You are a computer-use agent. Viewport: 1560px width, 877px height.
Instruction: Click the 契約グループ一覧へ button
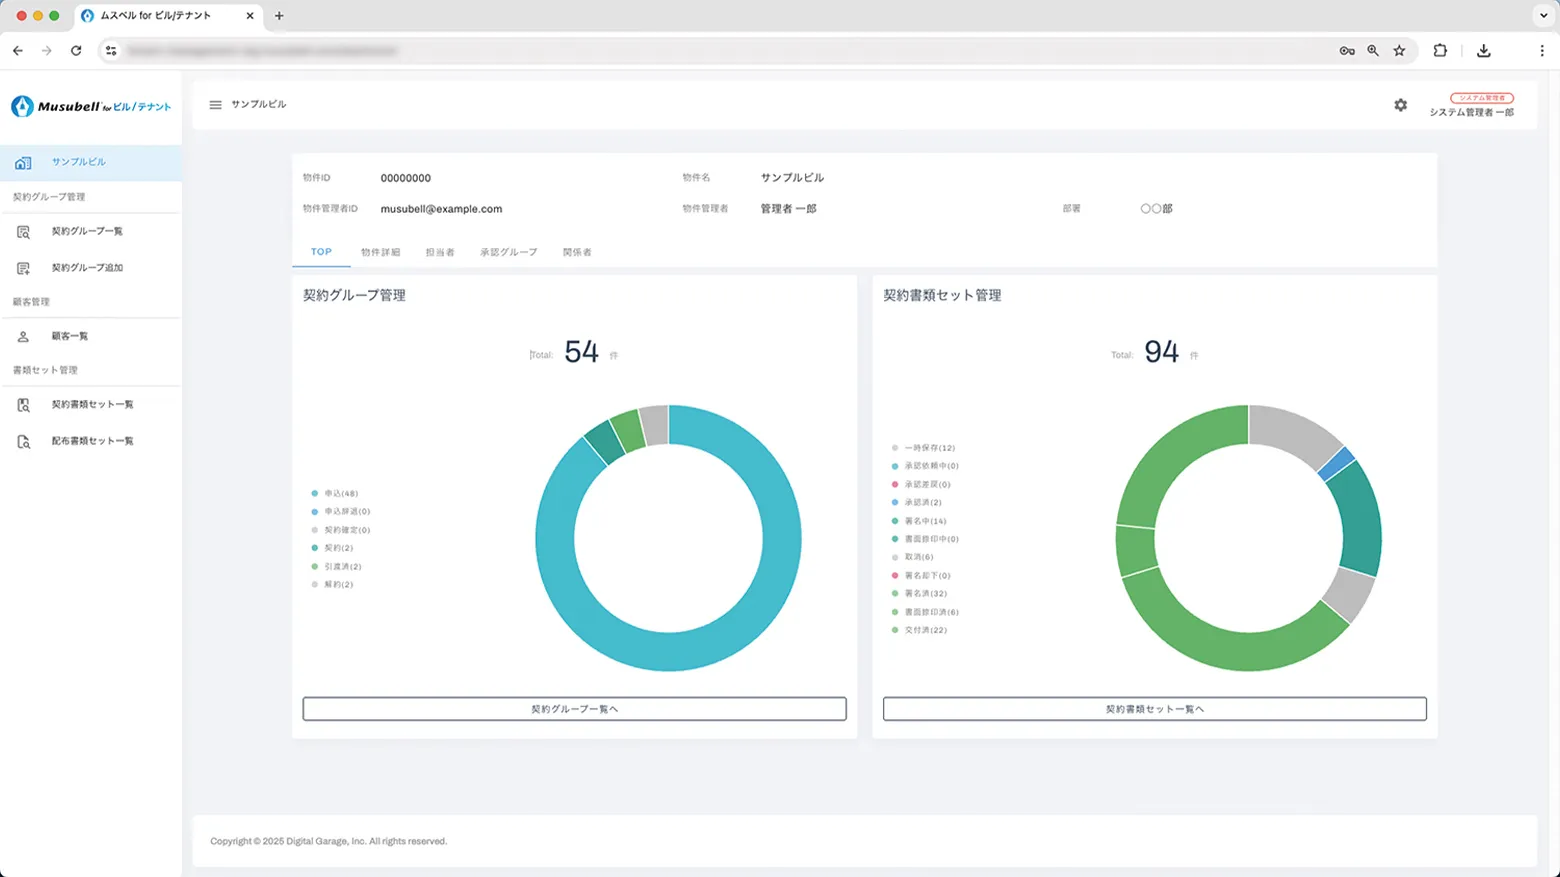coord(574,709)
